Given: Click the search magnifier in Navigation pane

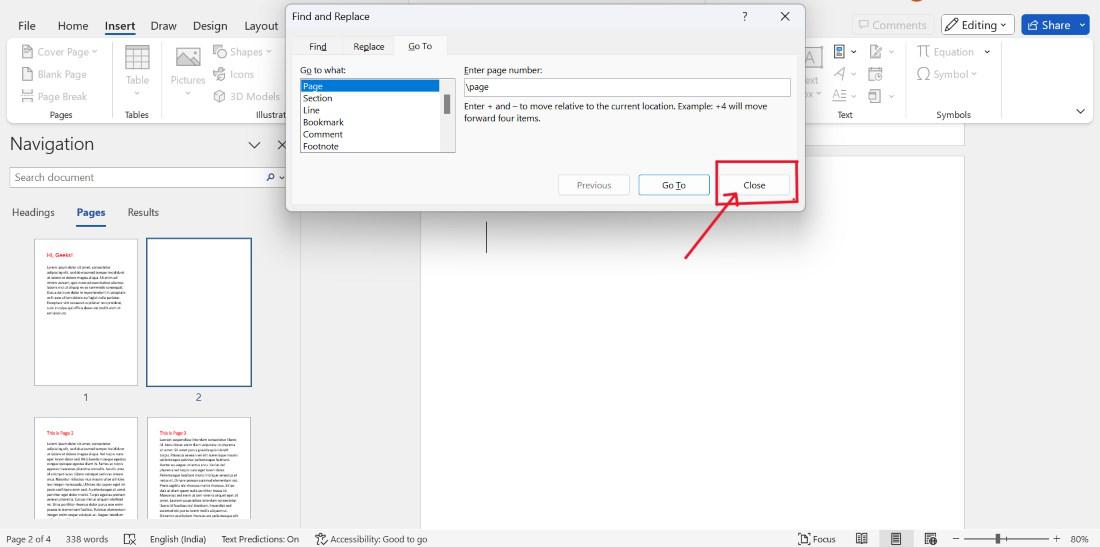Looking at the screenshot, I should pyautogui.click(x=271, y=177).
